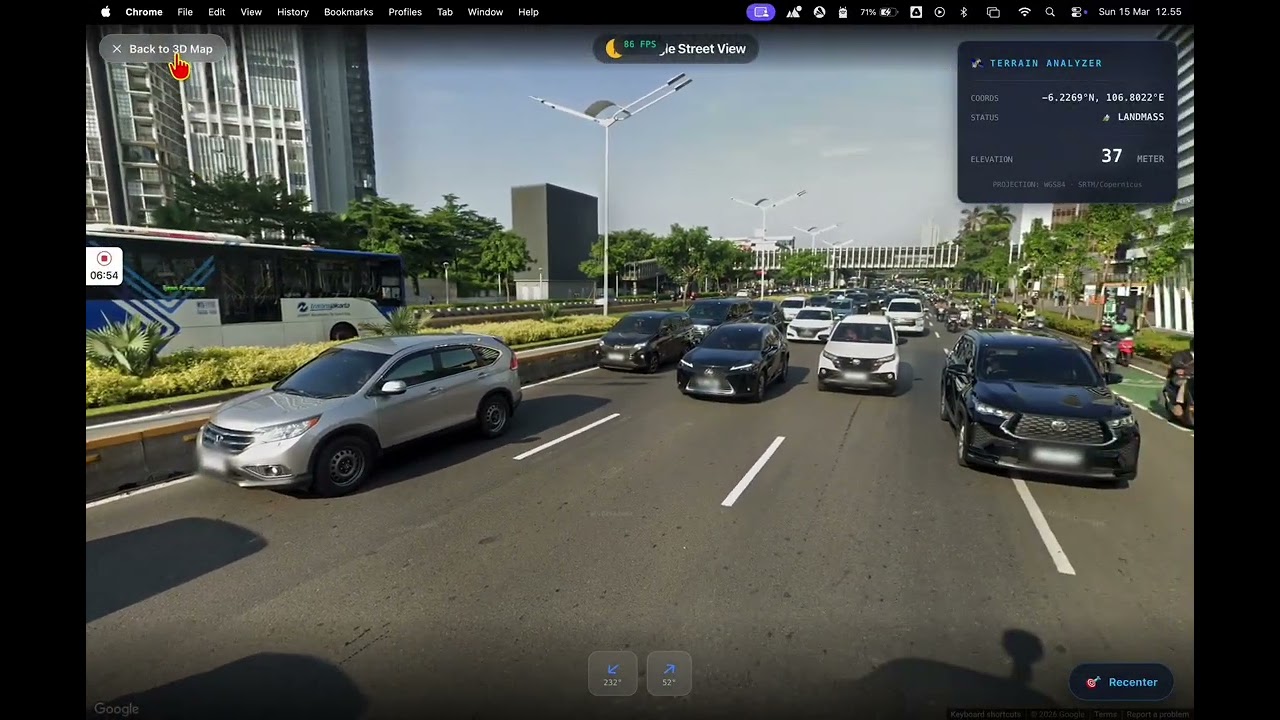Open the Bookmarks menu
This screenshot has width=1280, height=720.
coord(349,12)
